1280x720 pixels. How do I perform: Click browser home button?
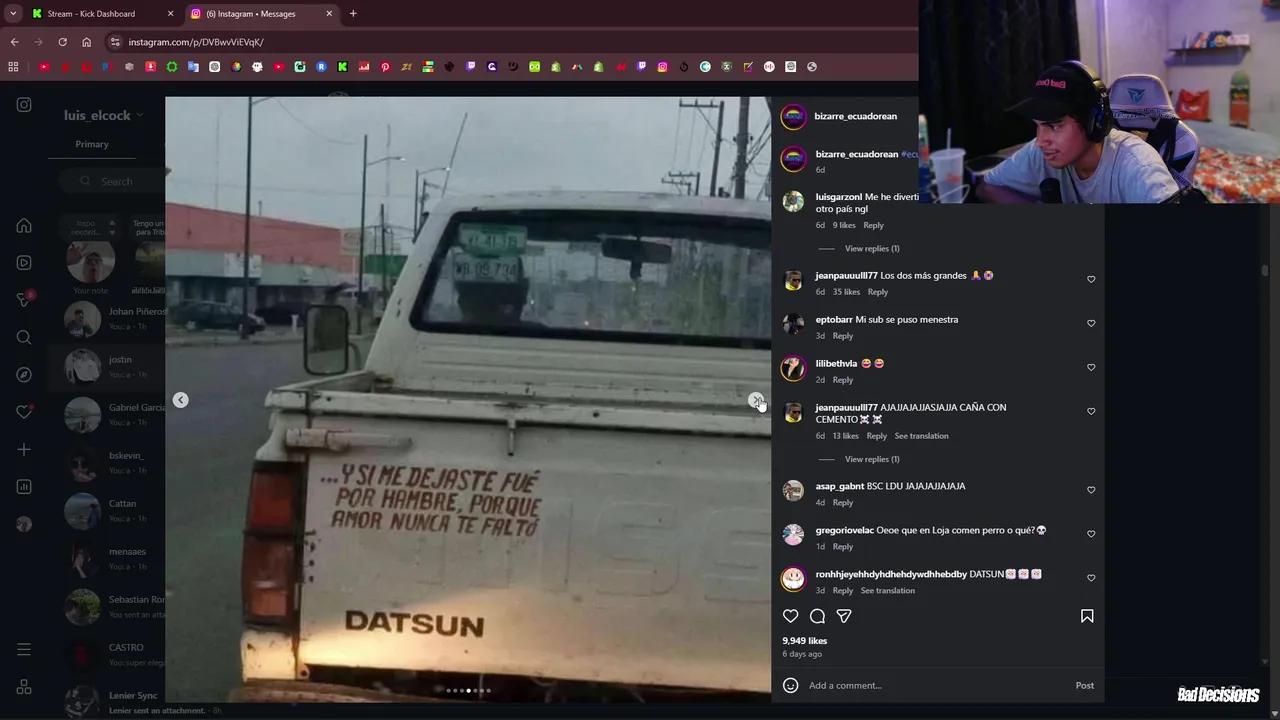(x=86, y=42)
